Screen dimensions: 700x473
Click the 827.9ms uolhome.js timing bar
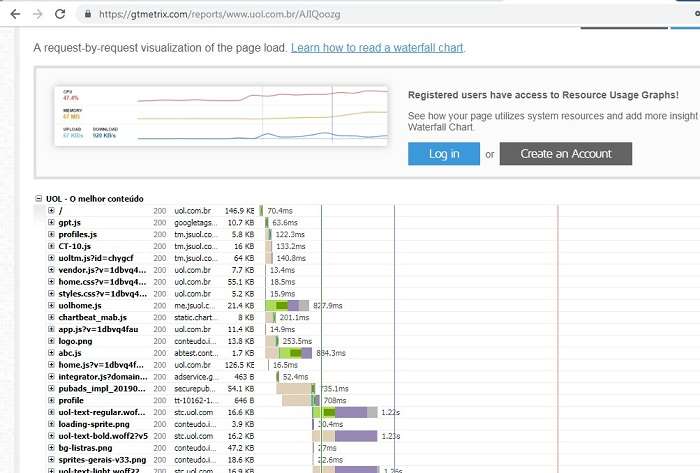pyautogui.click(x=287, y=306)
